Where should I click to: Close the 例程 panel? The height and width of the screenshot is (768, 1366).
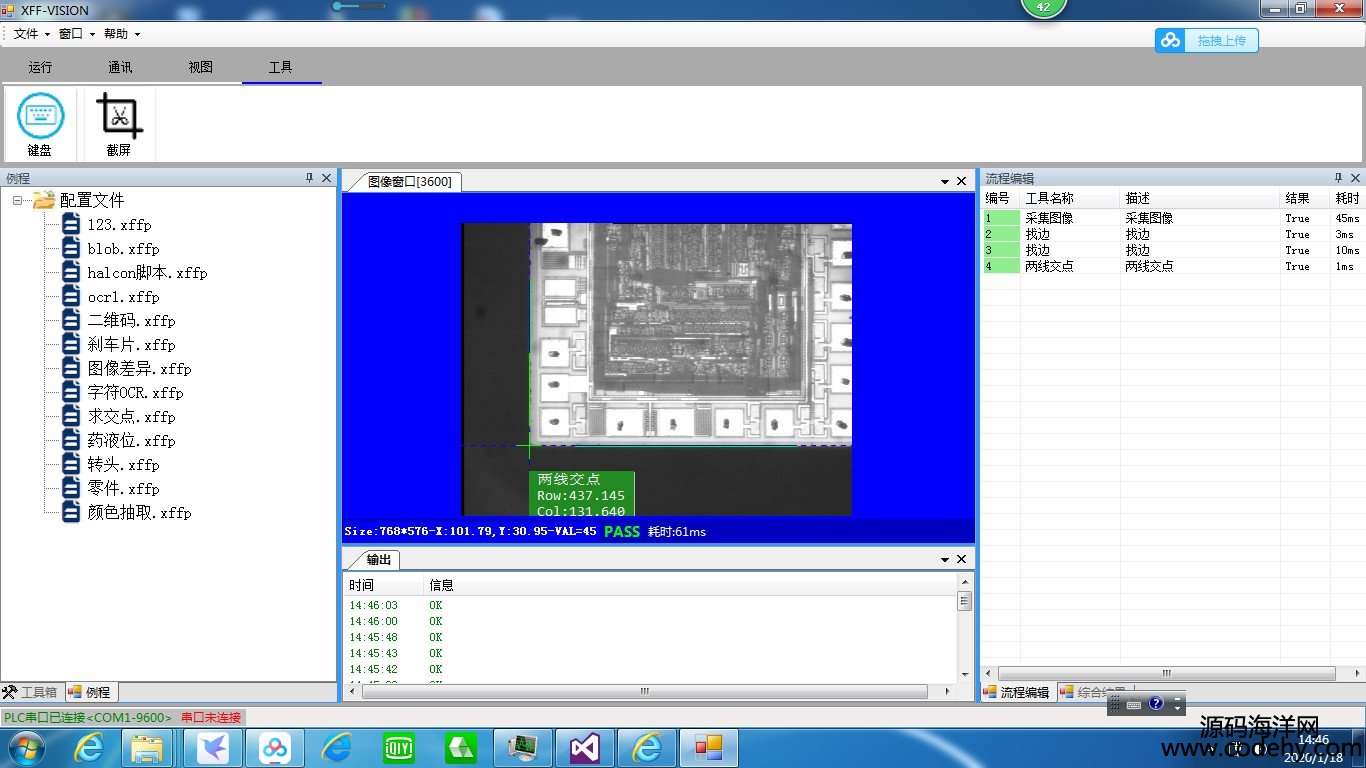(x=326, y=178)
